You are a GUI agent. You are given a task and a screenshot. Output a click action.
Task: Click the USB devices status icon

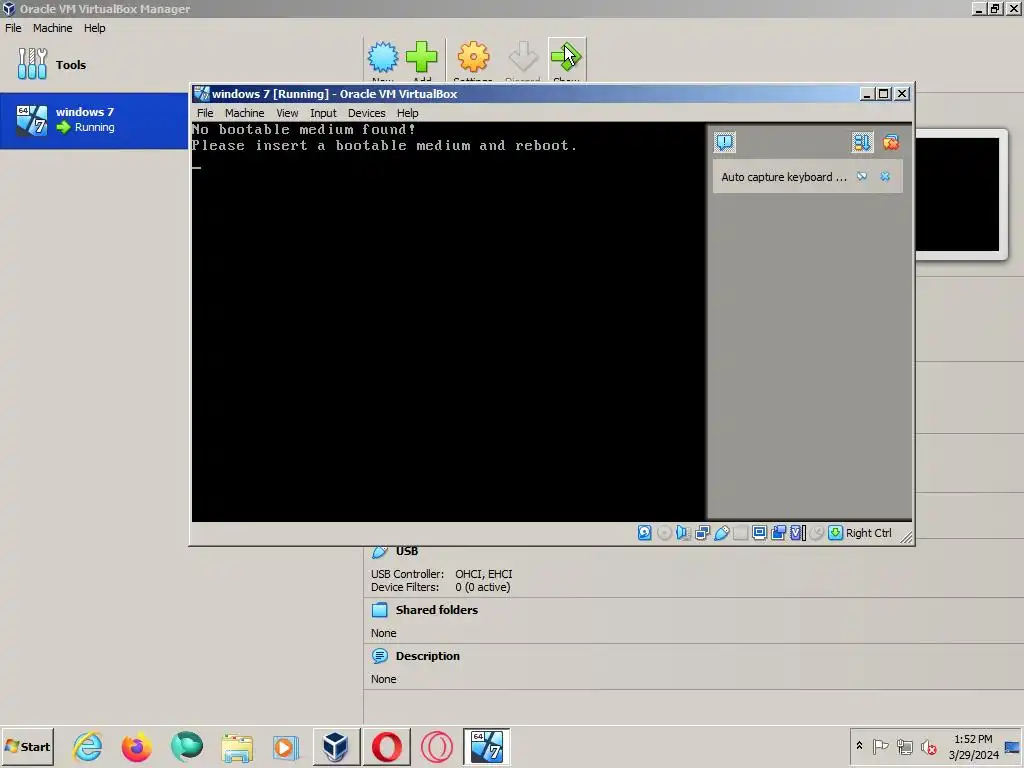(722, 533)
